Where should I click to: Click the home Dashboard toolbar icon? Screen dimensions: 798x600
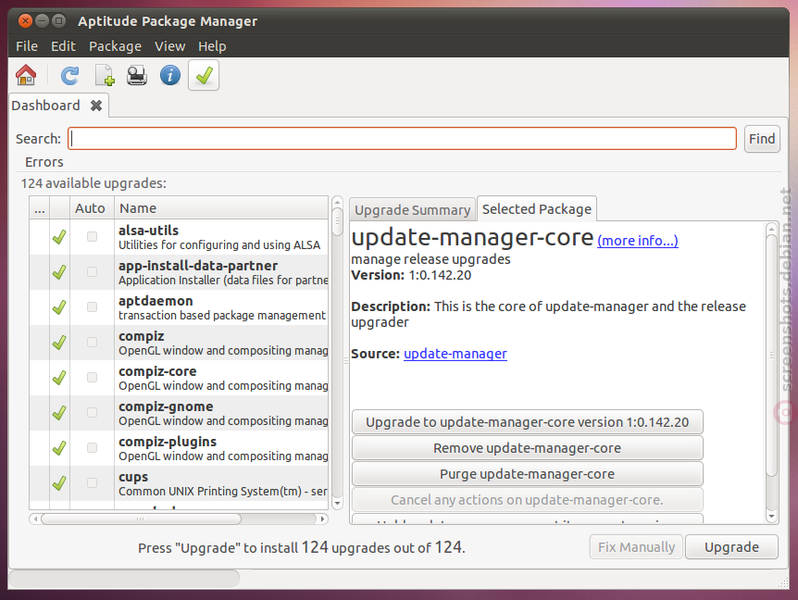click(x=26, y=75)
